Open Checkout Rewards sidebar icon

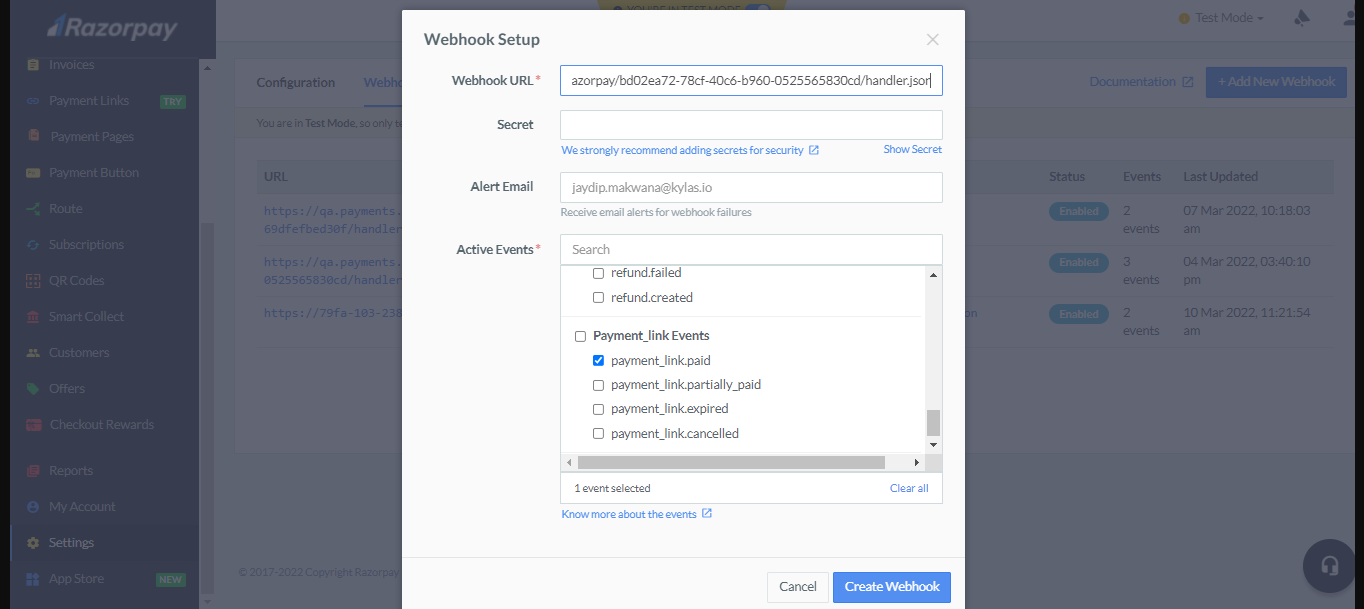33,425
